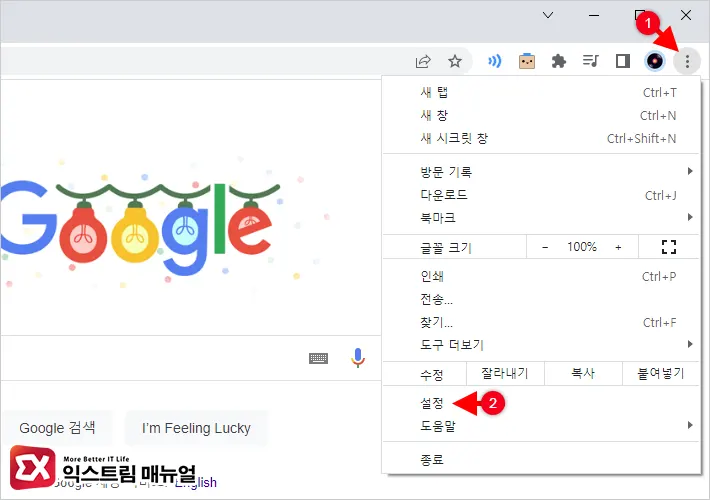Close the Chrome window
The image size is (710, 500).
tap(686, 15)
